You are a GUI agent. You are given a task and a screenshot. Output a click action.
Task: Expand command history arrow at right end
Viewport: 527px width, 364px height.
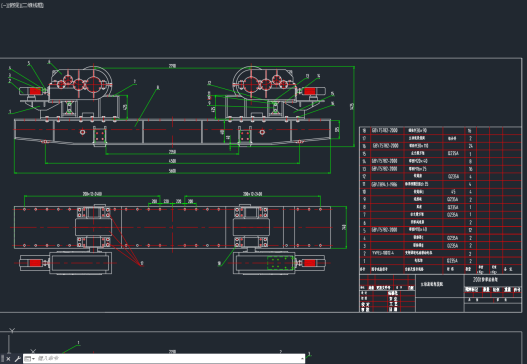pyautogui.click(x=302, y=359)
